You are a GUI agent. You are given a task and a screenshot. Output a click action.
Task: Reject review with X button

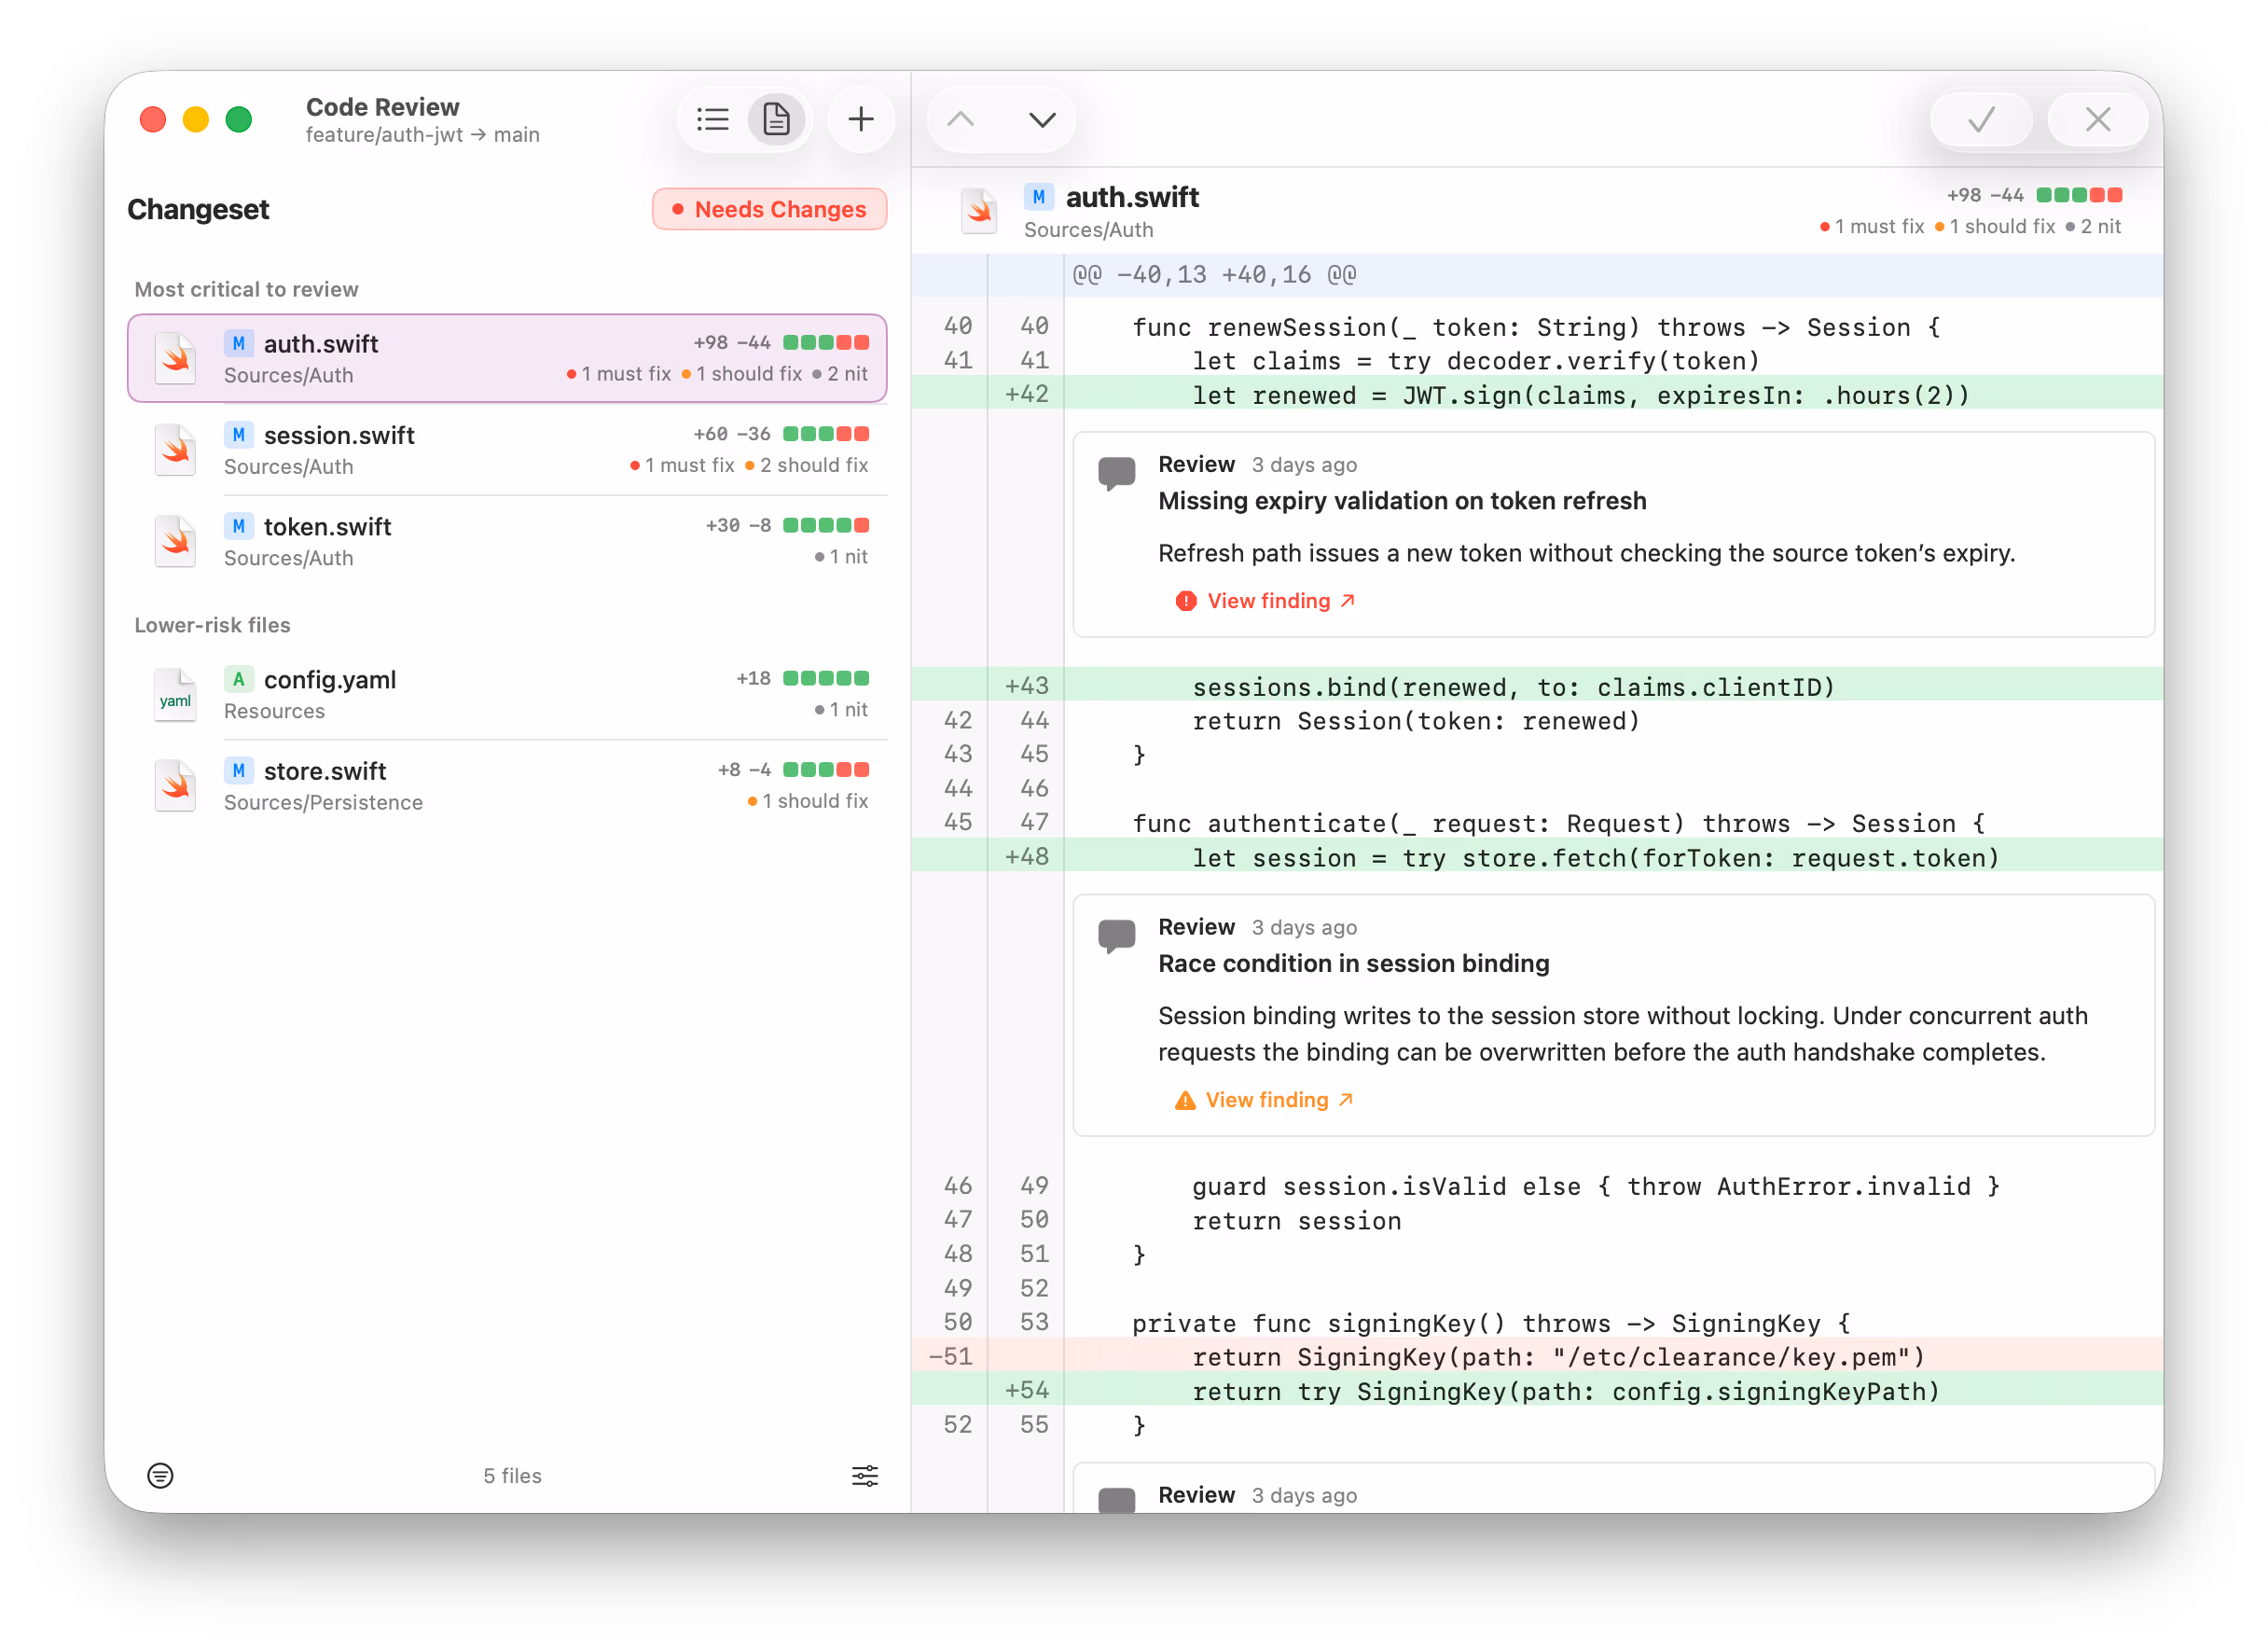[x=2097, y=120]
